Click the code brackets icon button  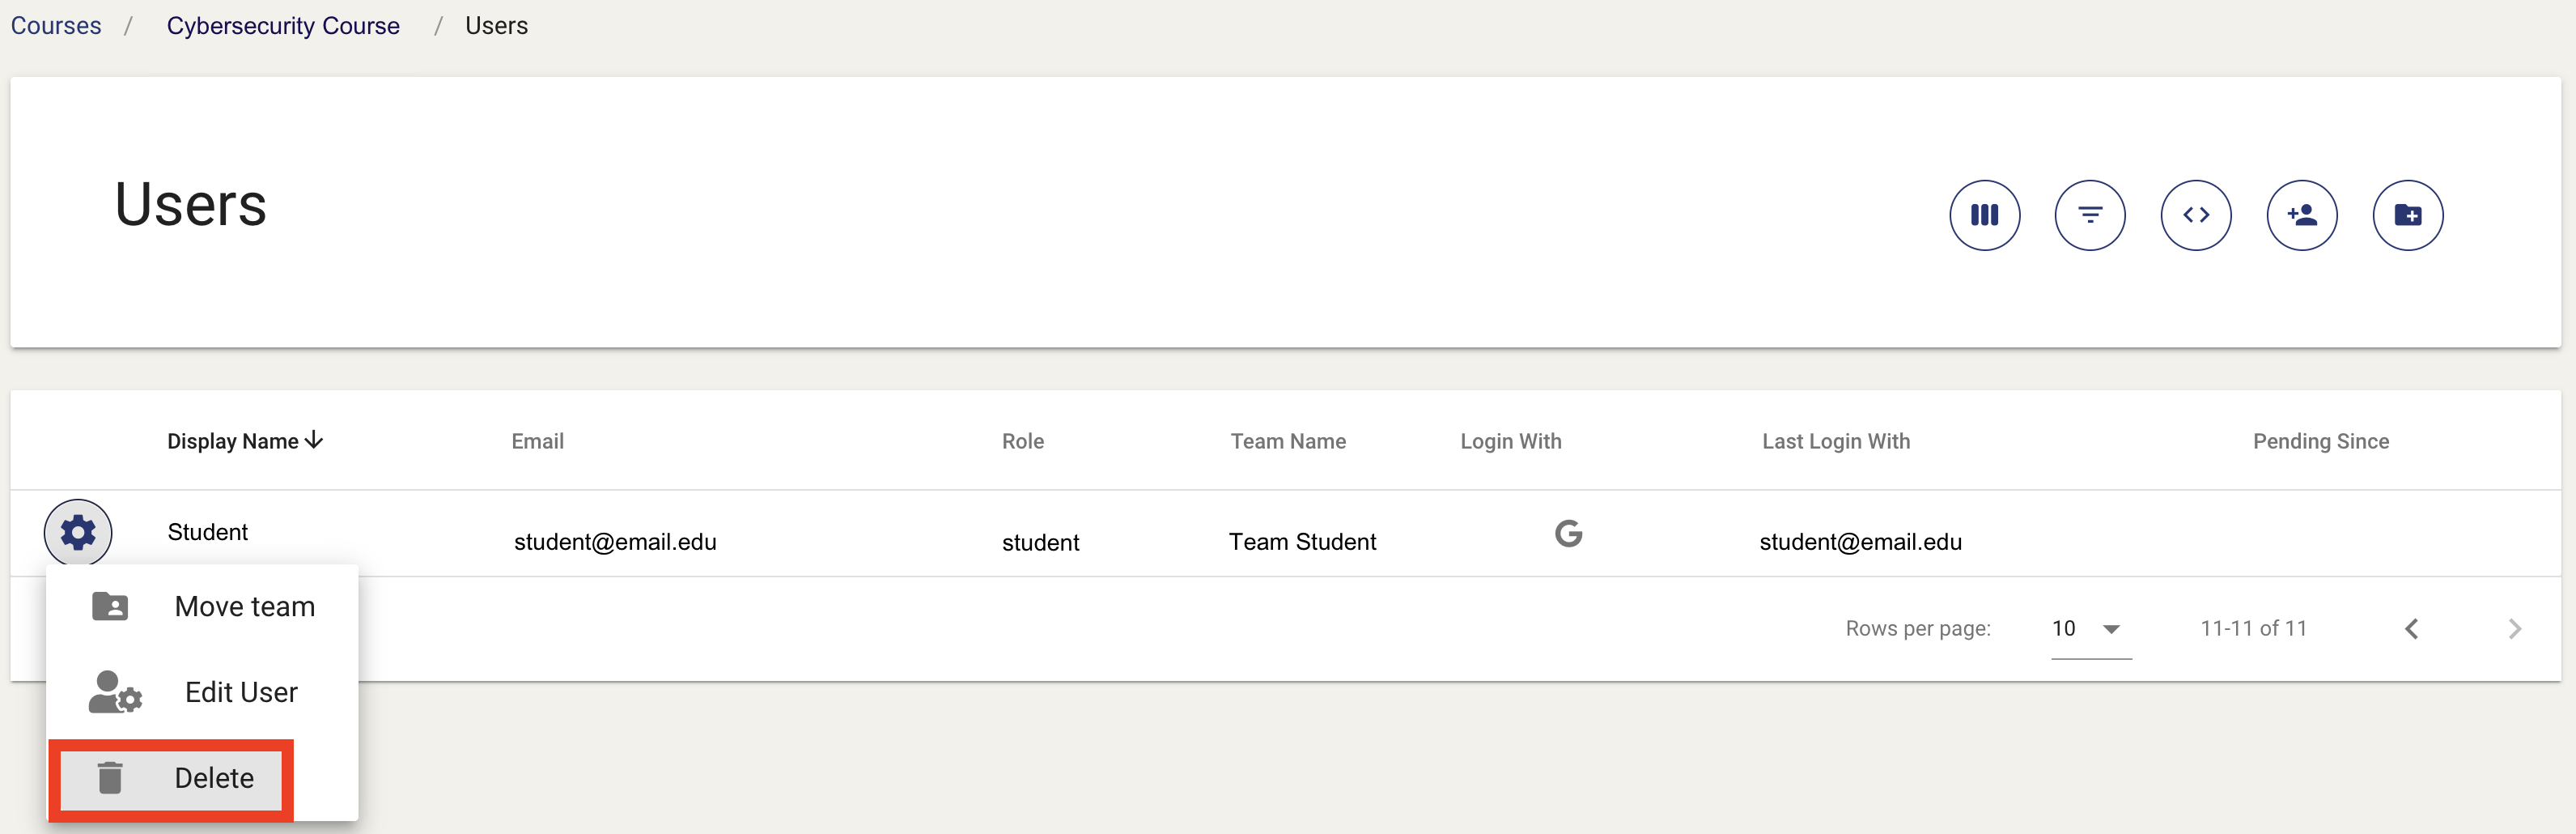click(2196, 215)
